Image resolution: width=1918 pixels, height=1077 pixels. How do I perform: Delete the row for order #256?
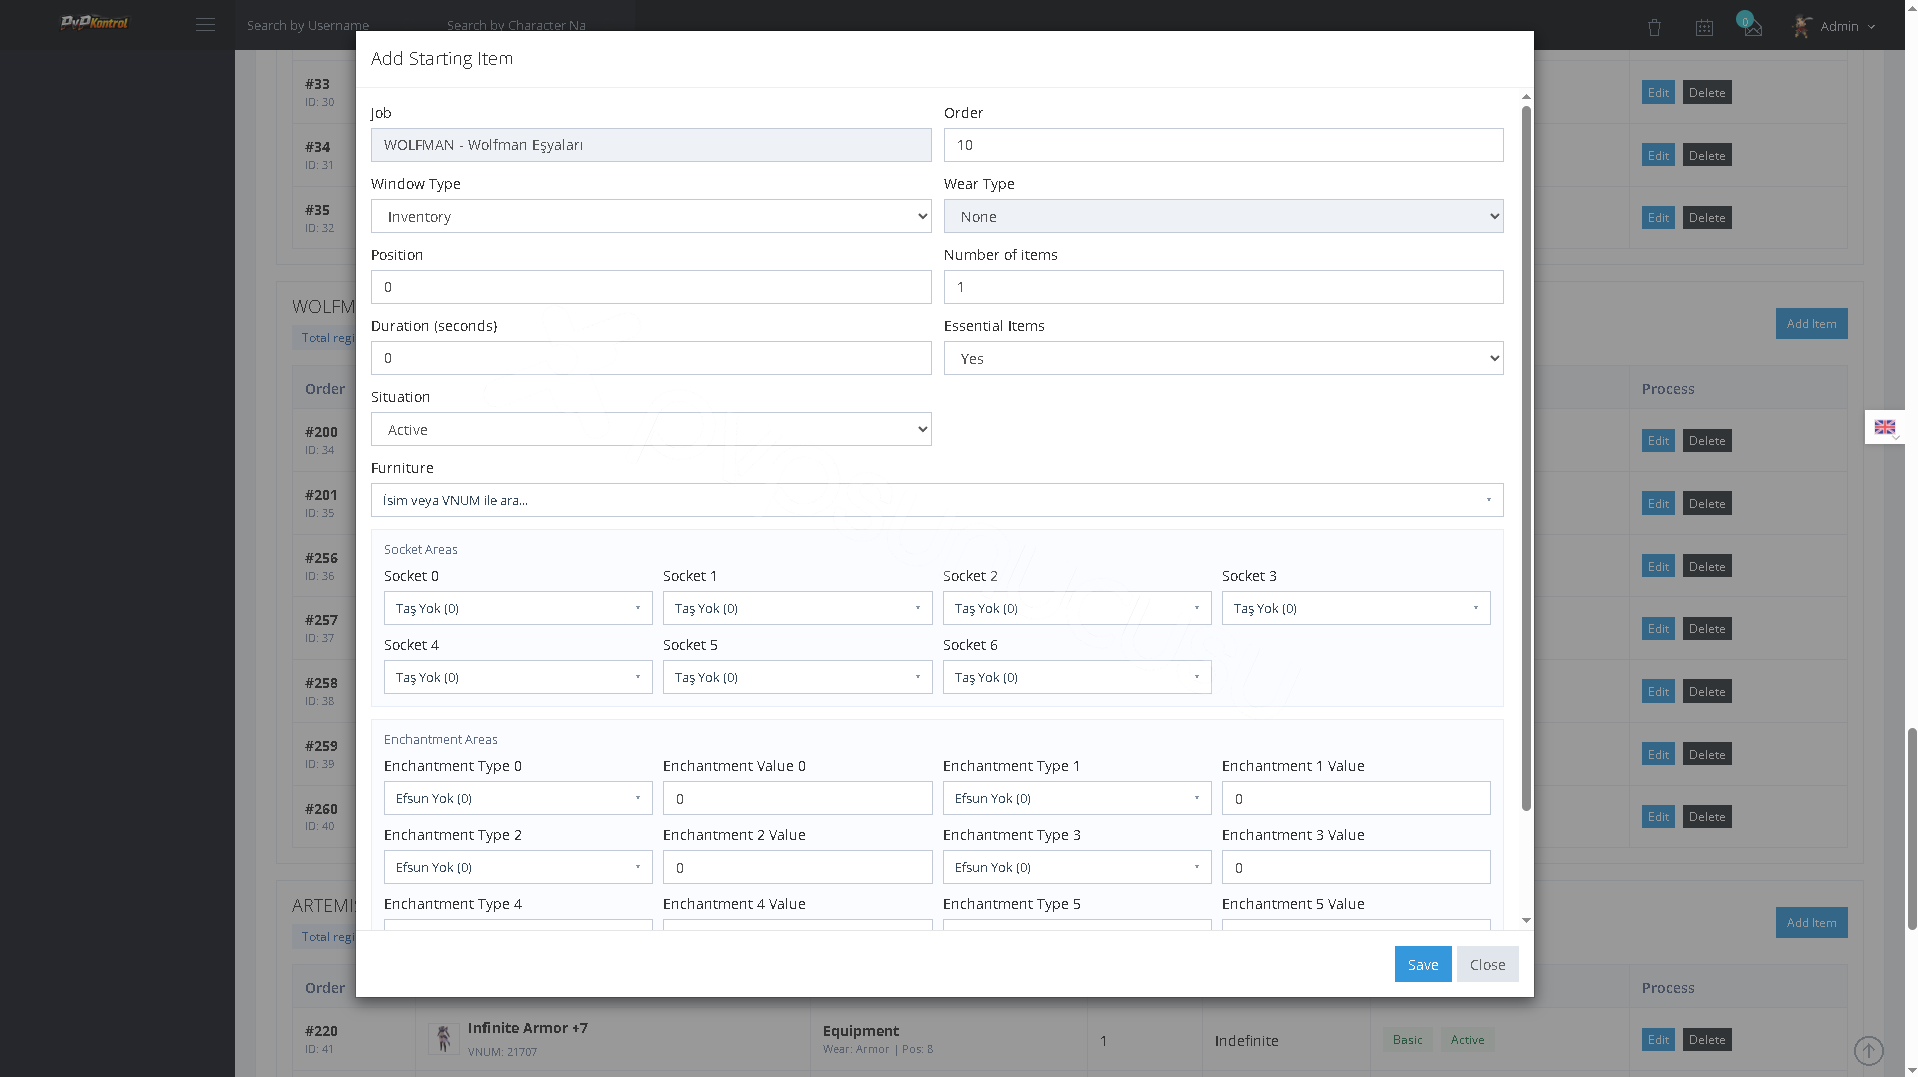[x=1706, y=567]
